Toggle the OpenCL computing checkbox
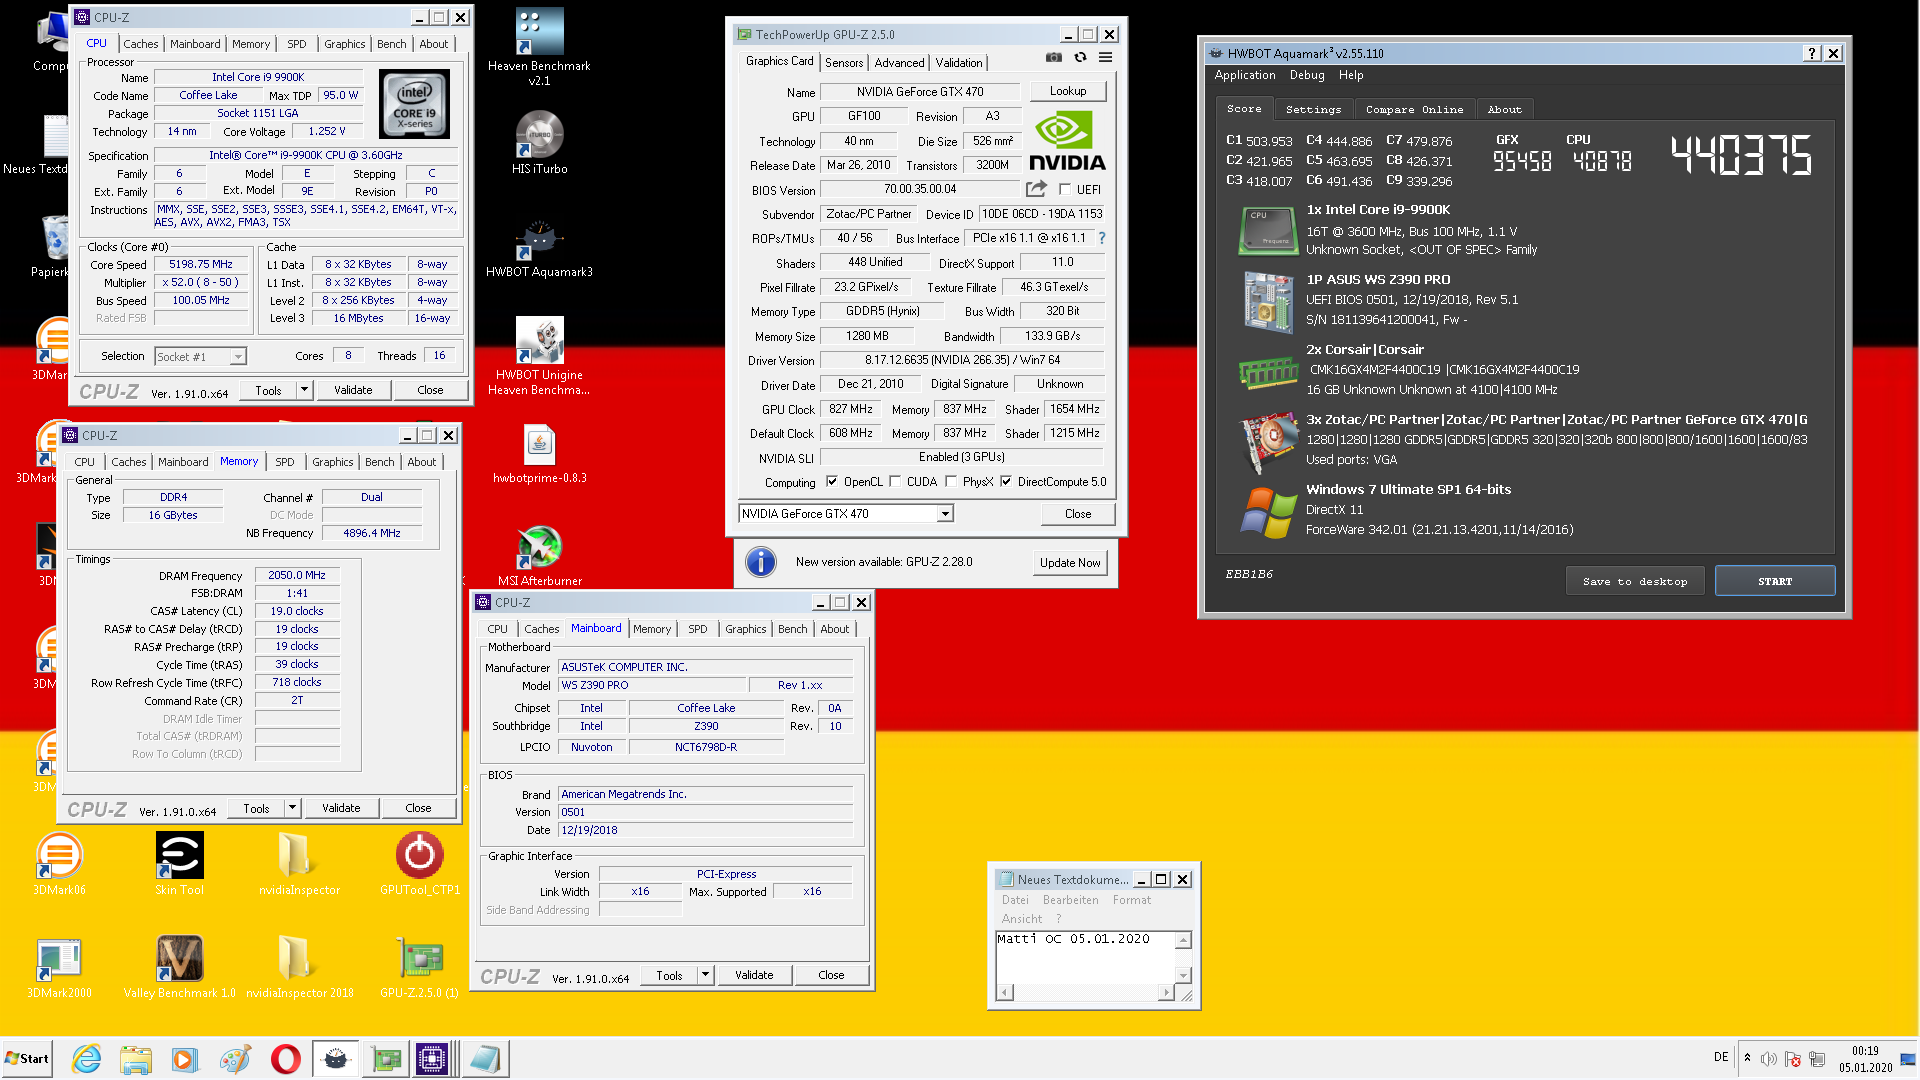 click(832, 481)
